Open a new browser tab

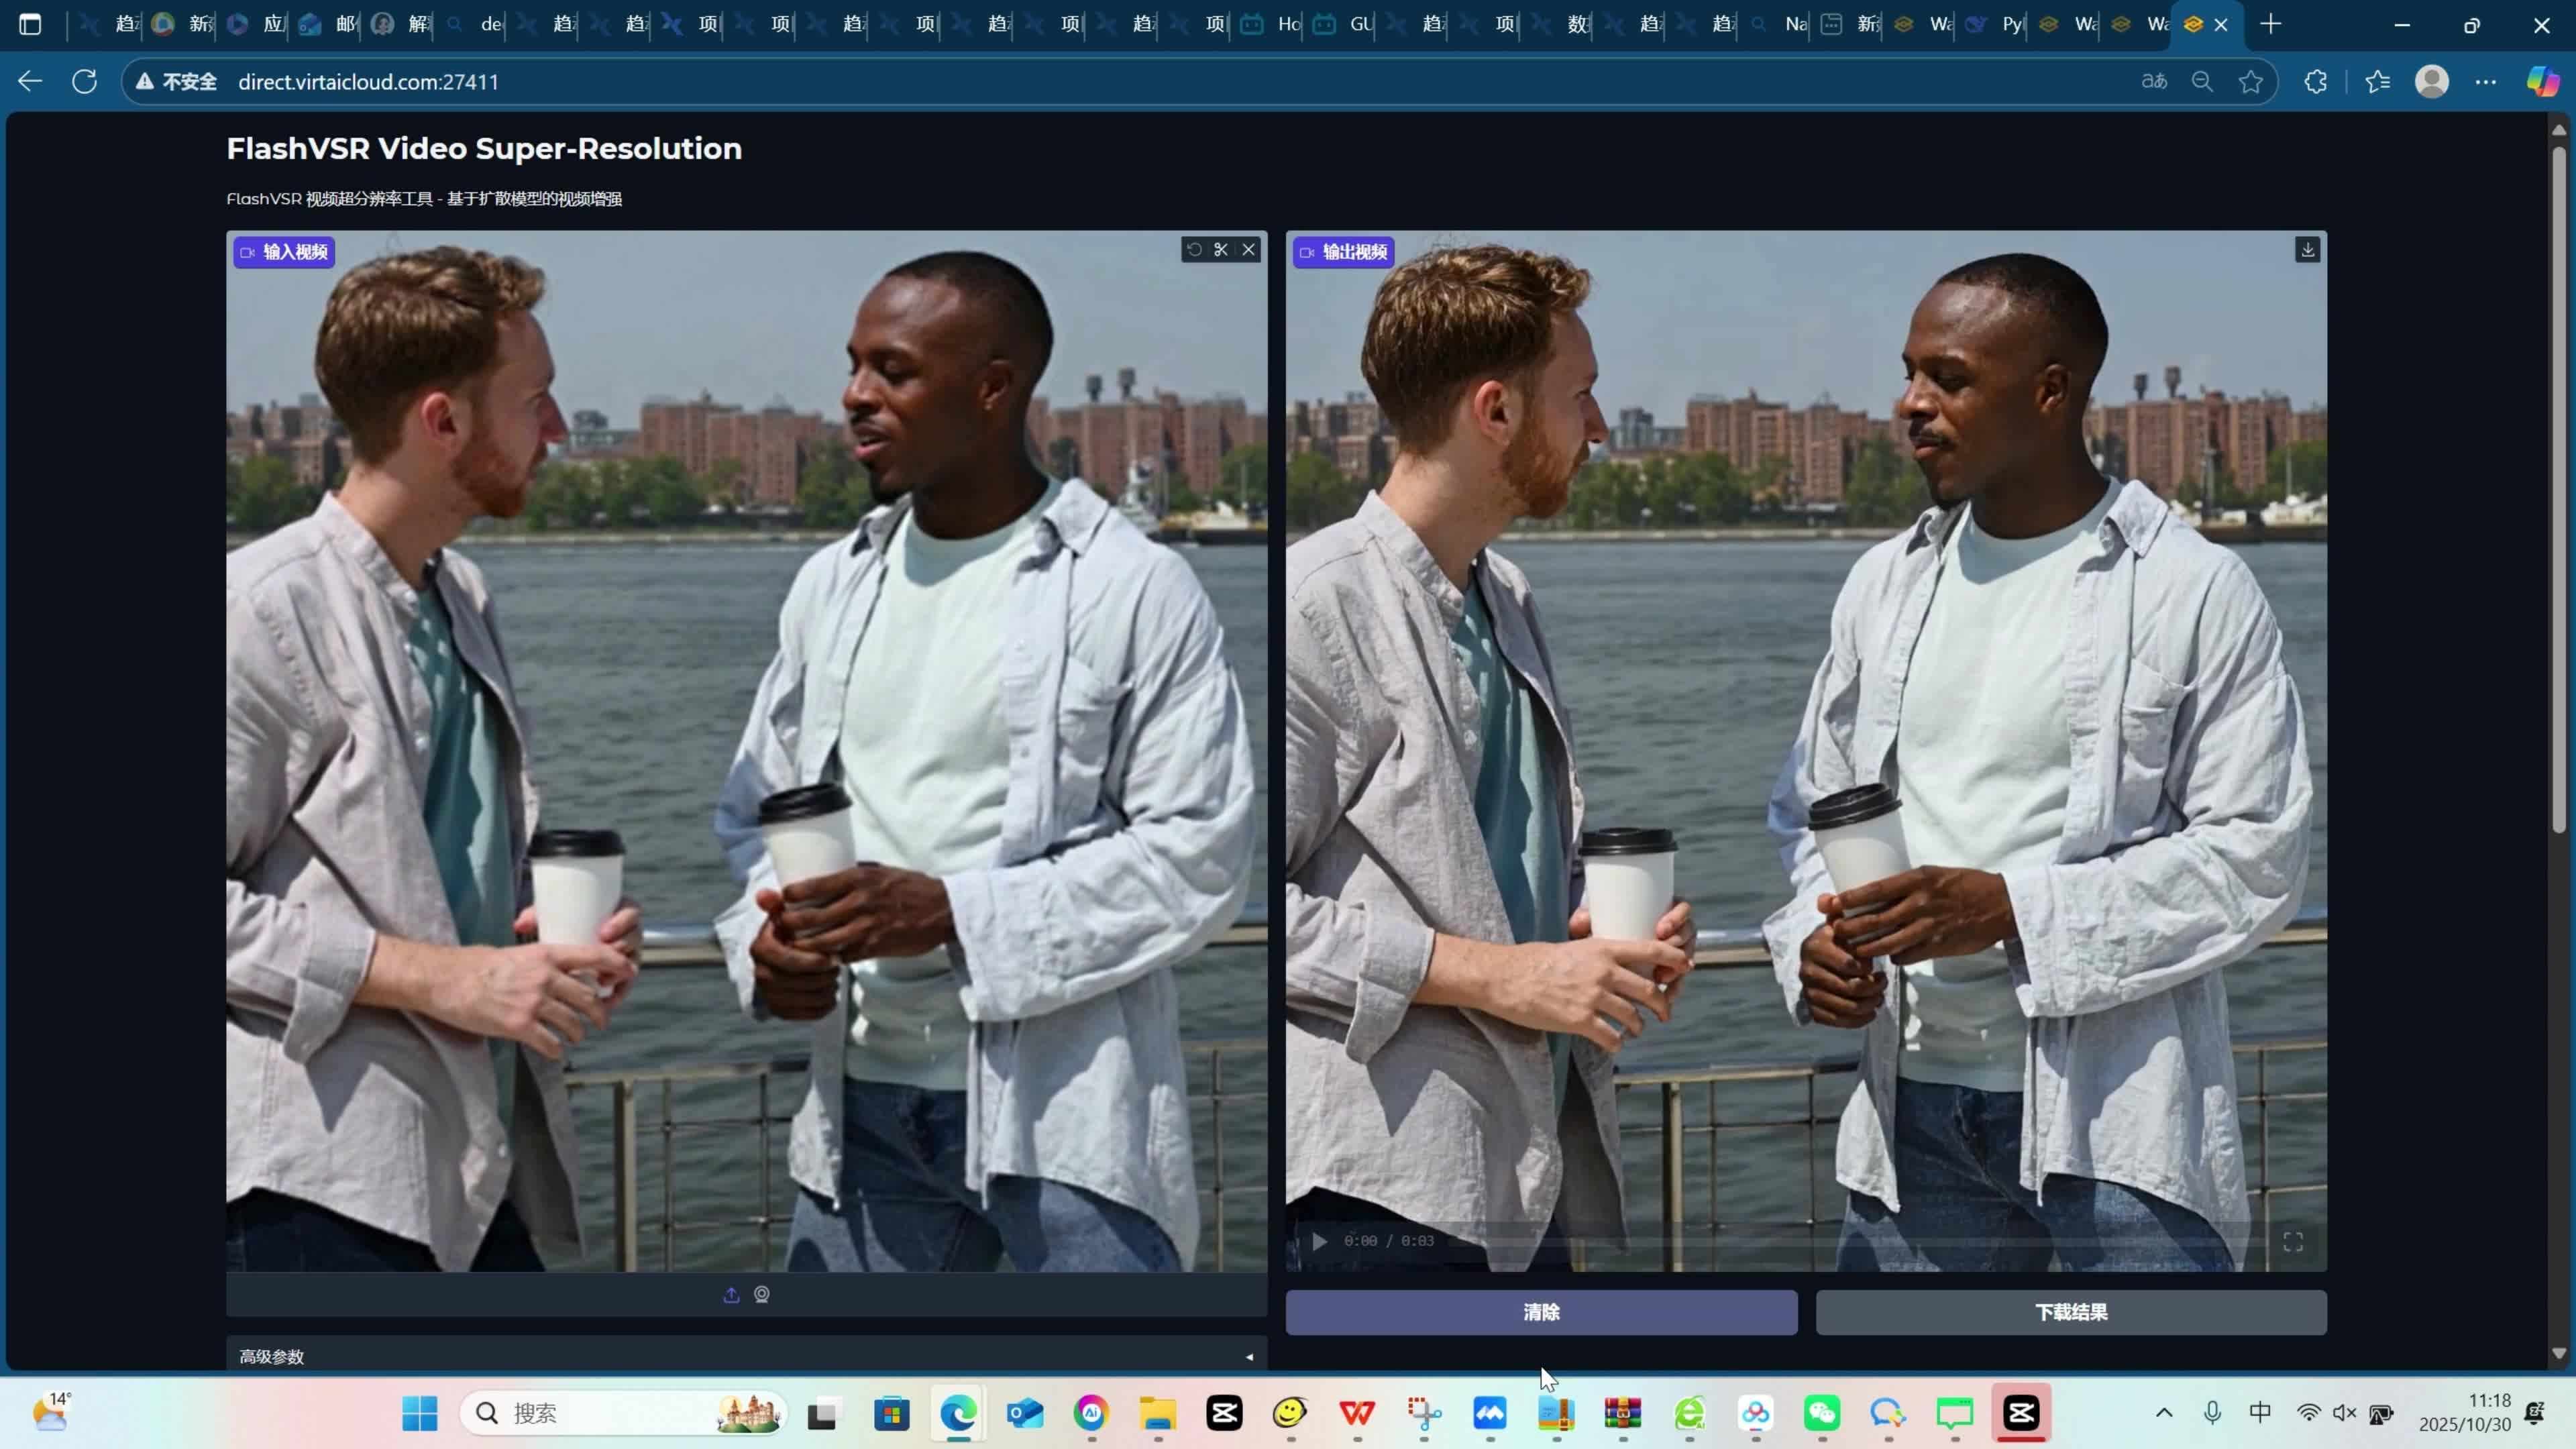[x=2271, y=24]
